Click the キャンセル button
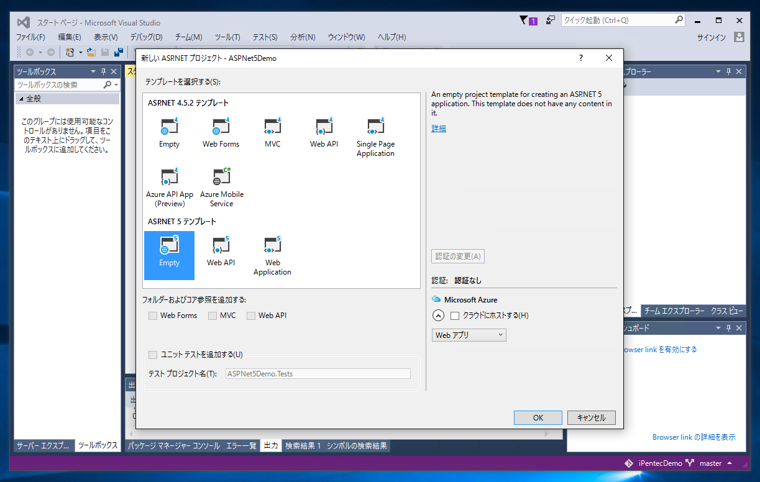Screen dimensions: 760x482 coord(591,418)
